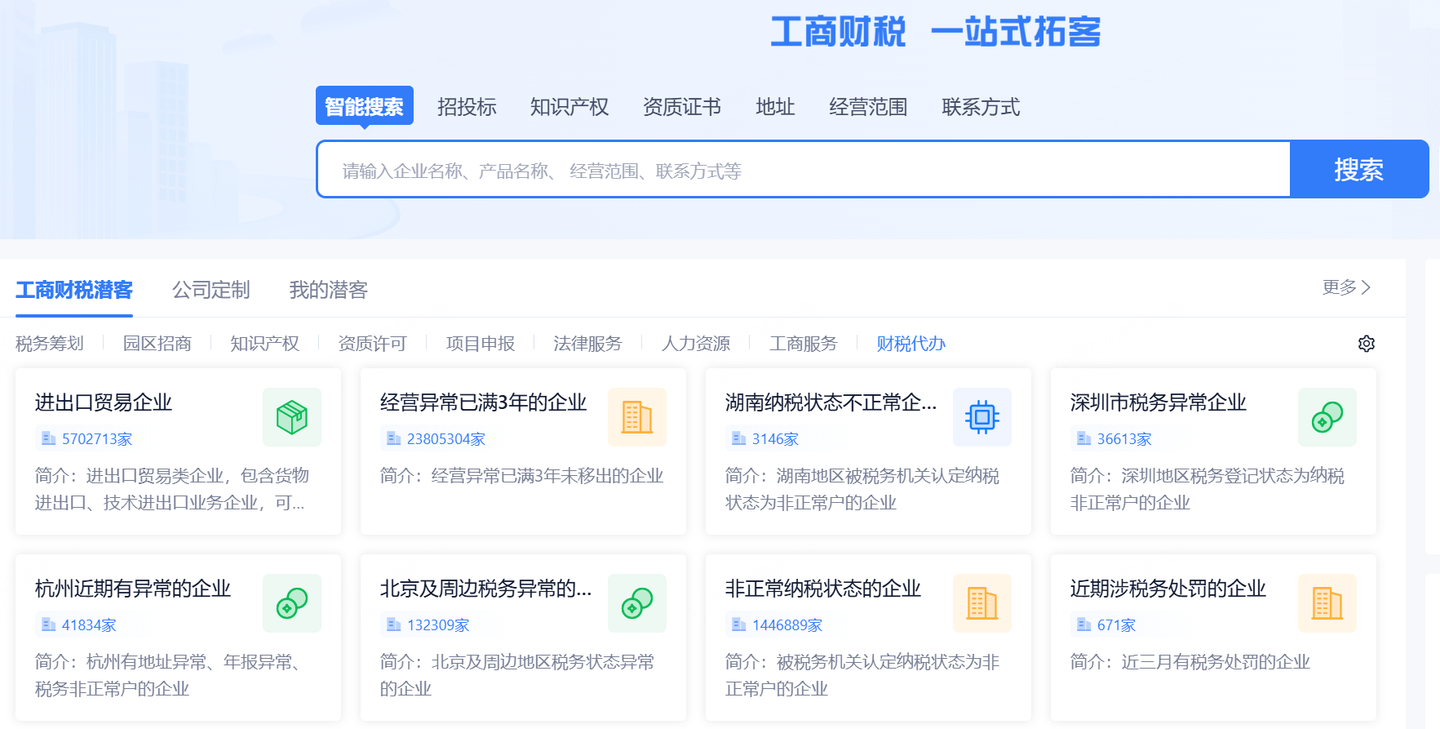Select the 公司定制 tab

click(x=211, y=290)
